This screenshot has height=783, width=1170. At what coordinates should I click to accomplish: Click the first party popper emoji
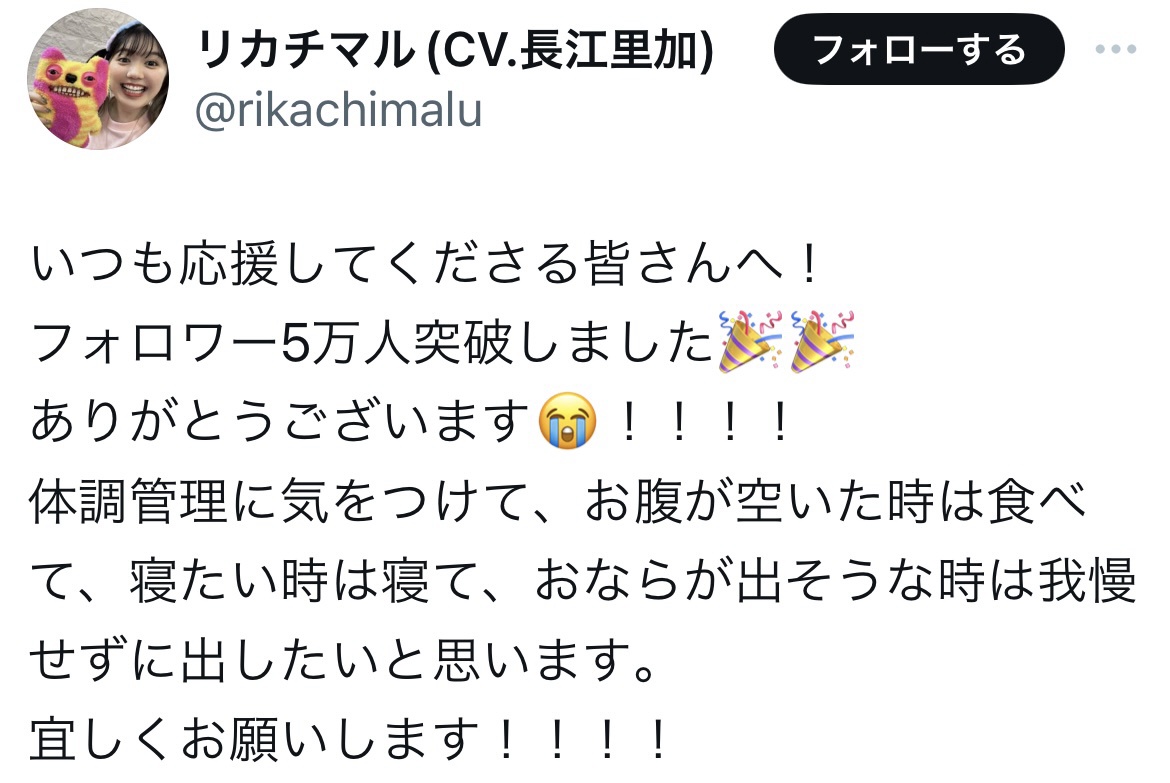pos(750,341)
